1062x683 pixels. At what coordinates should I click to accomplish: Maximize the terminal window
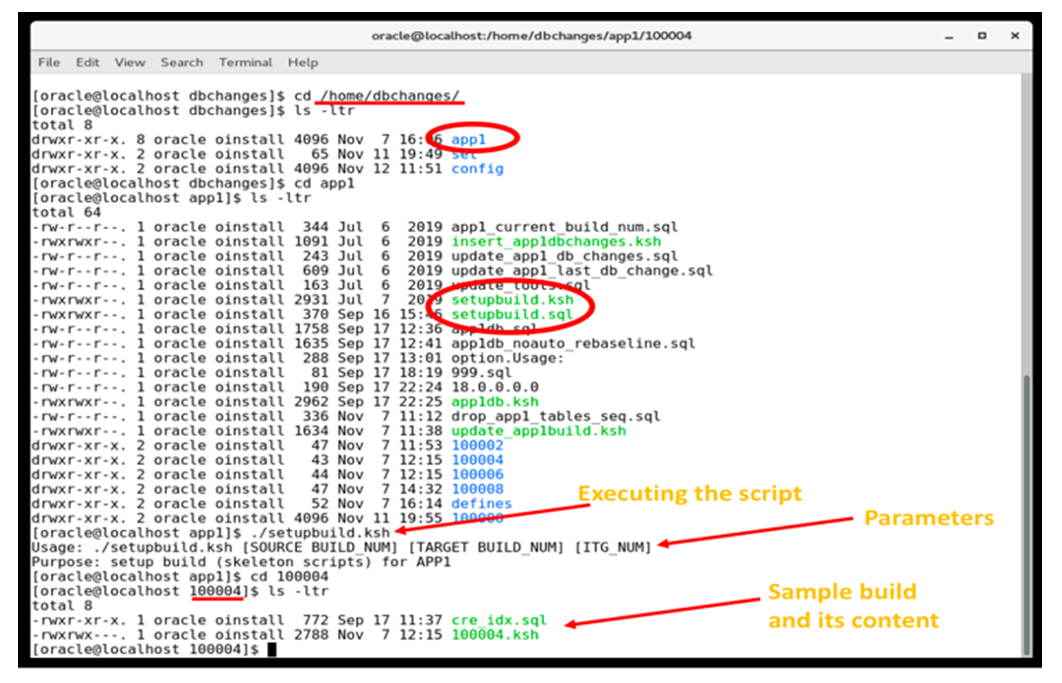tap(982, 36)
